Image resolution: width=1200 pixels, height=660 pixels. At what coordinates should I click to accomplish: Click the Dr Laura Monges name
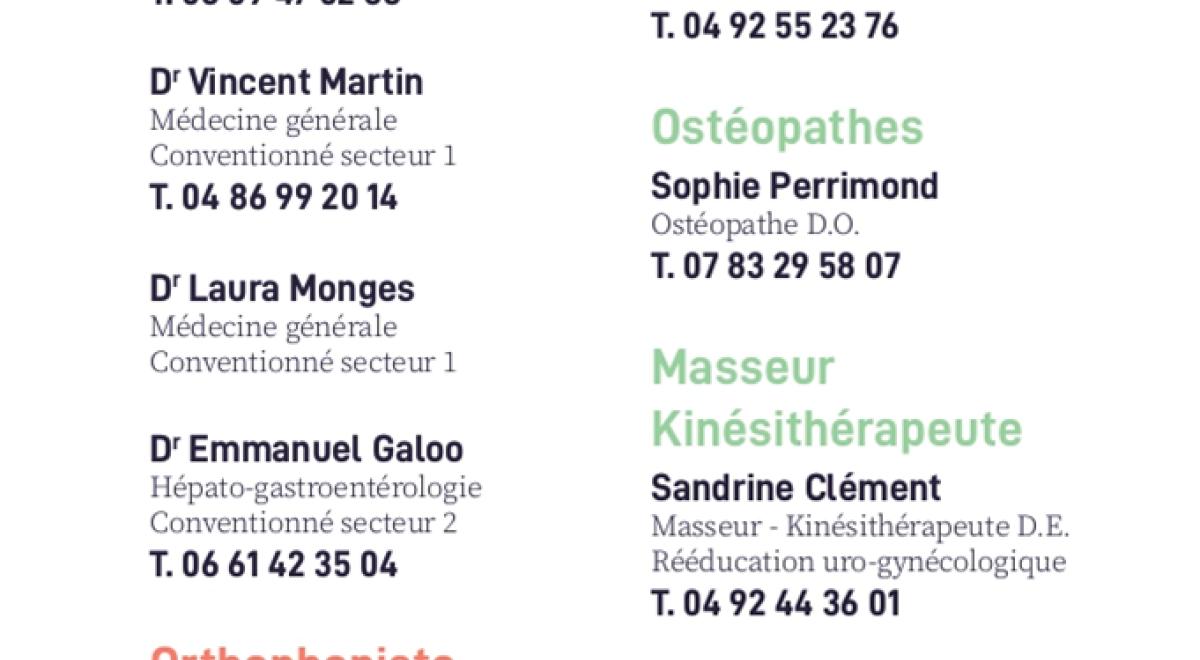[282, 289]
